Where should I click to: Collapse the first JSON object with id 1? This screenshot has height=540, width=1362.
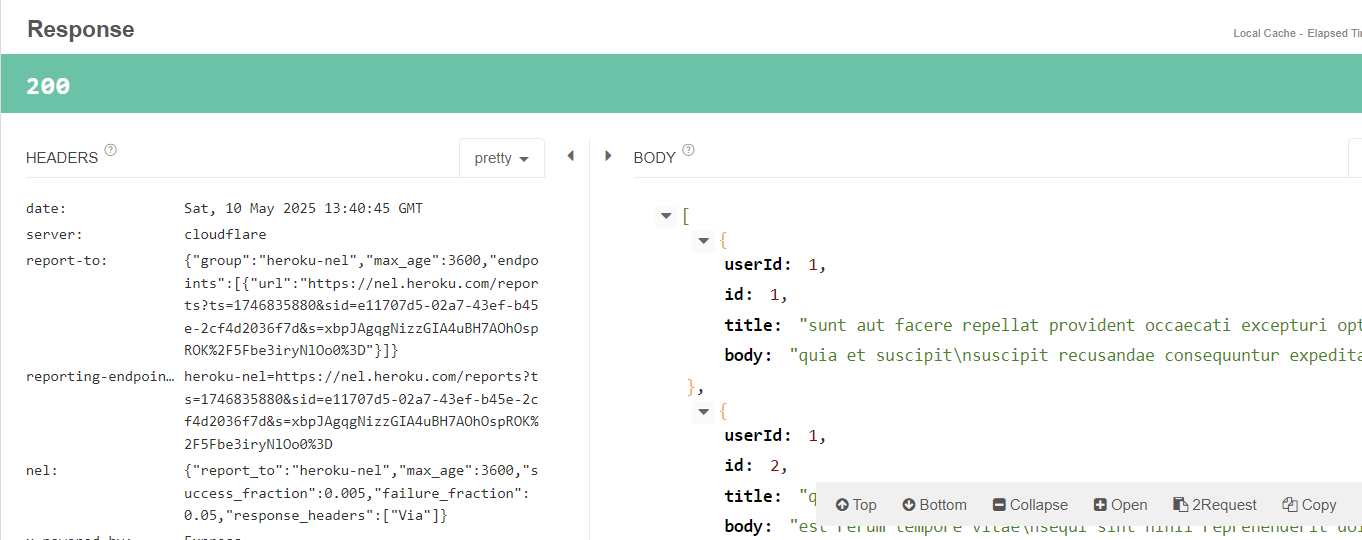click(x=704, y=240)
